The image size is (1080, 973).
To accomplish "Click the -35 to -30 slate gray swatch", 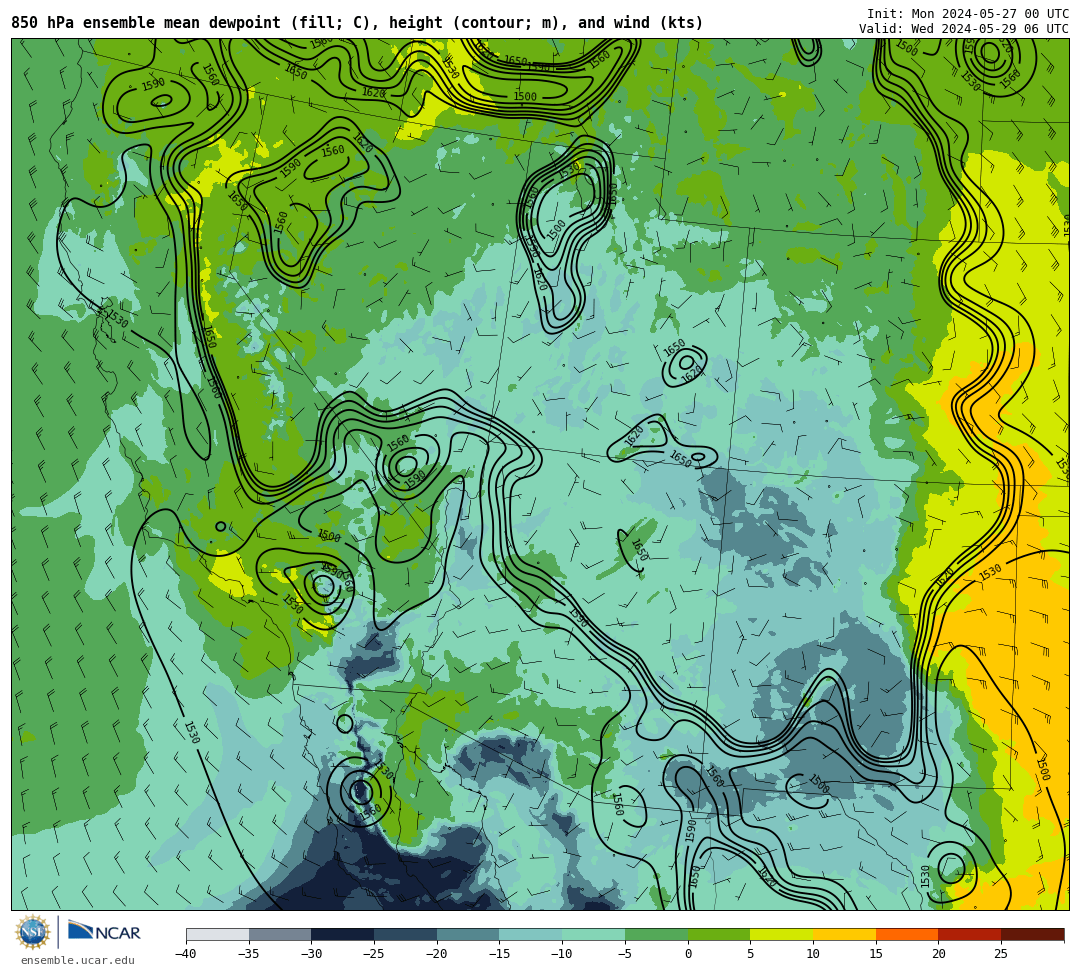I will coord(280,934).
